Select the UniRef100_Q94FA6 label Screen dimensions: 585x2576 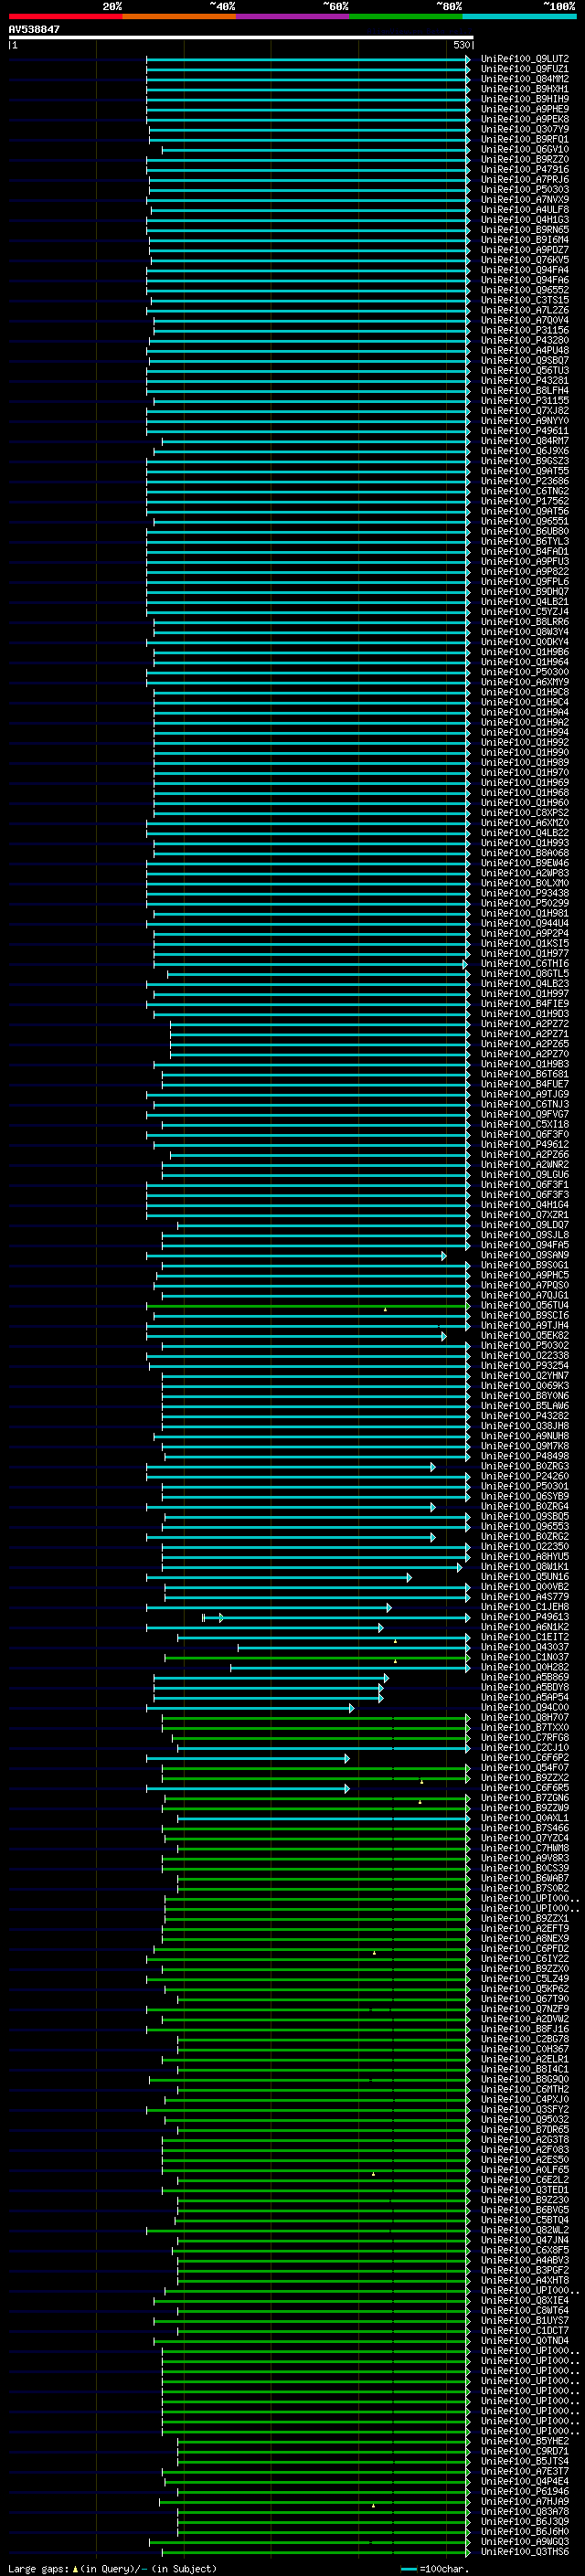tap(525, 280)
